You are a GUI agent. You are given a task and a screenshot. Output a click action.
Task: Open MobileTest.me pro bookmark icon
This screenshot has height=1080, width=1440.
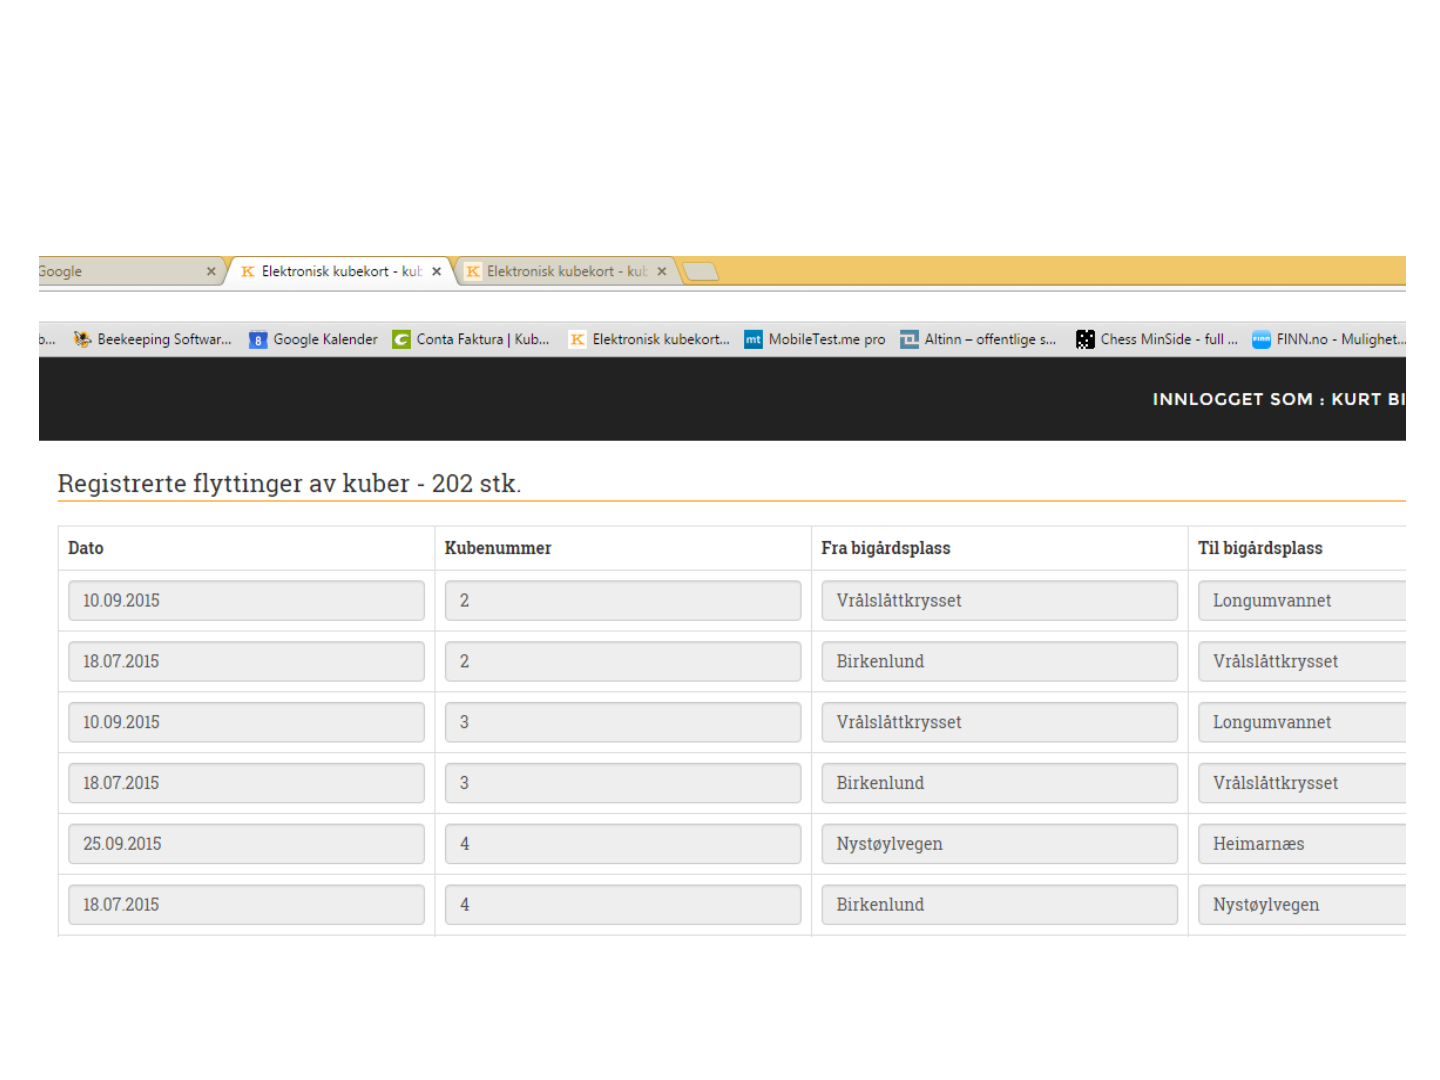point(753,340)
